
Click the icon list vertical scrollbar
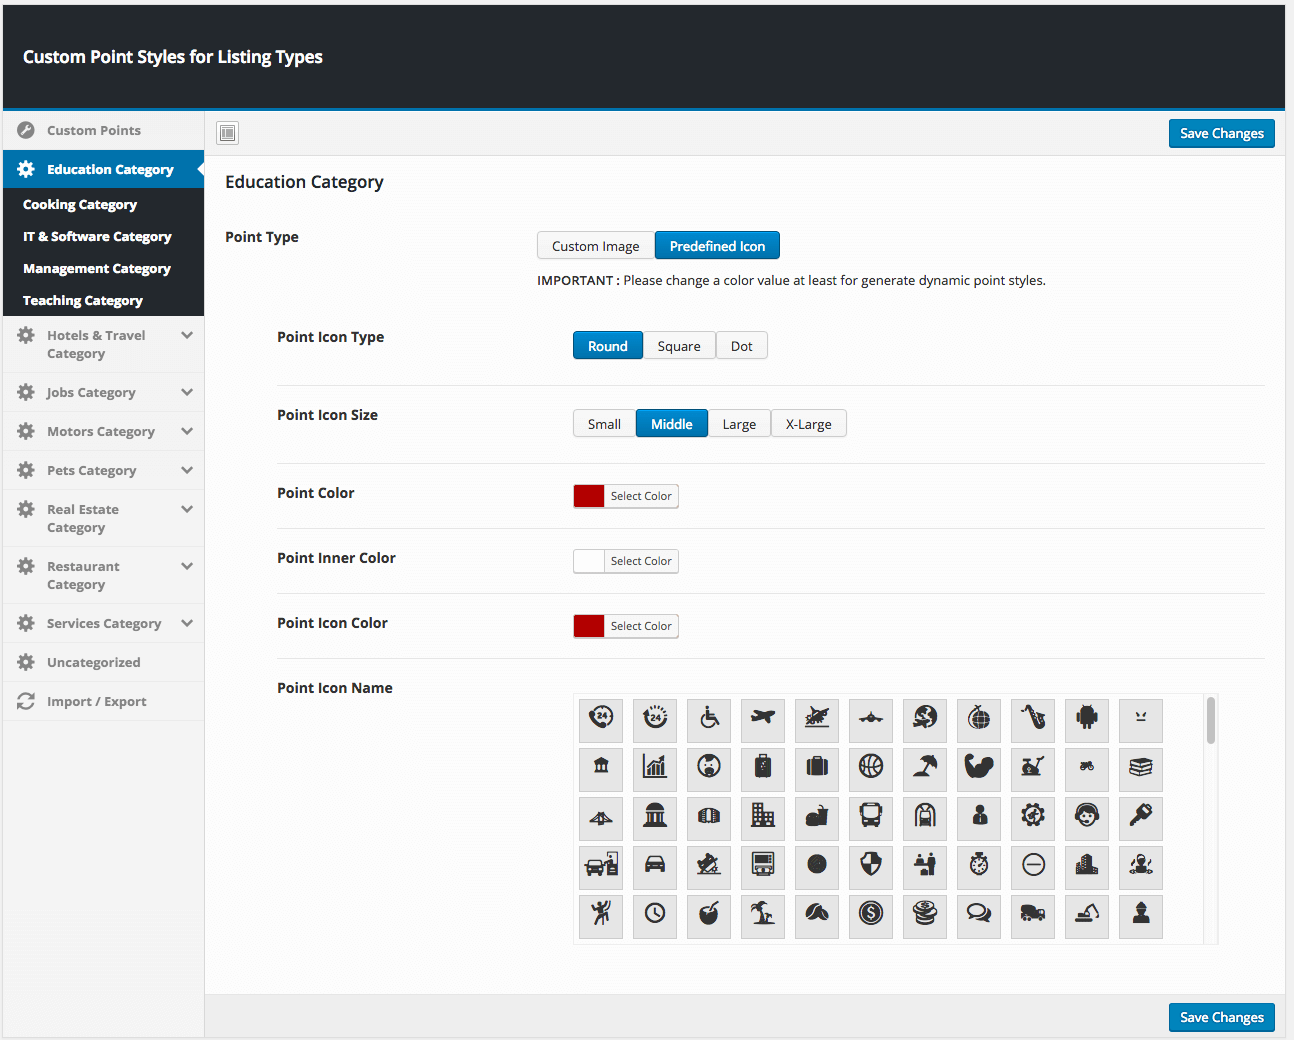[x=1211, y=722]
